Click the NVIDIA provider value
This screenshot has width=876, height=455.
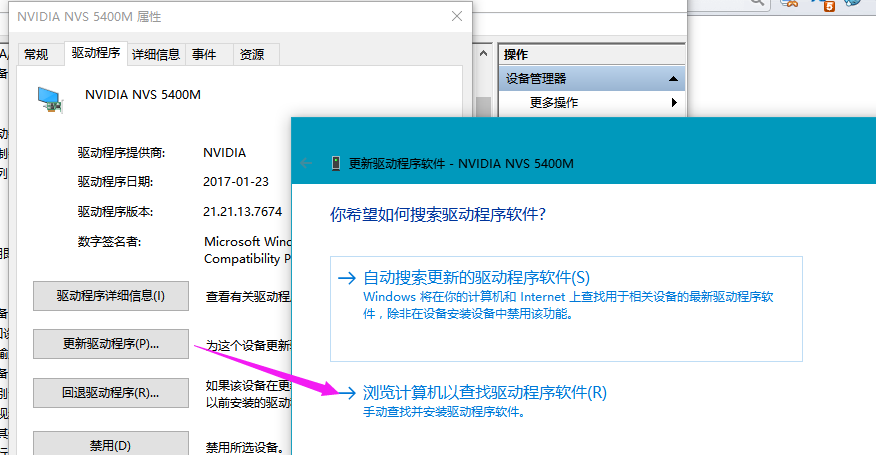point(225,153)
